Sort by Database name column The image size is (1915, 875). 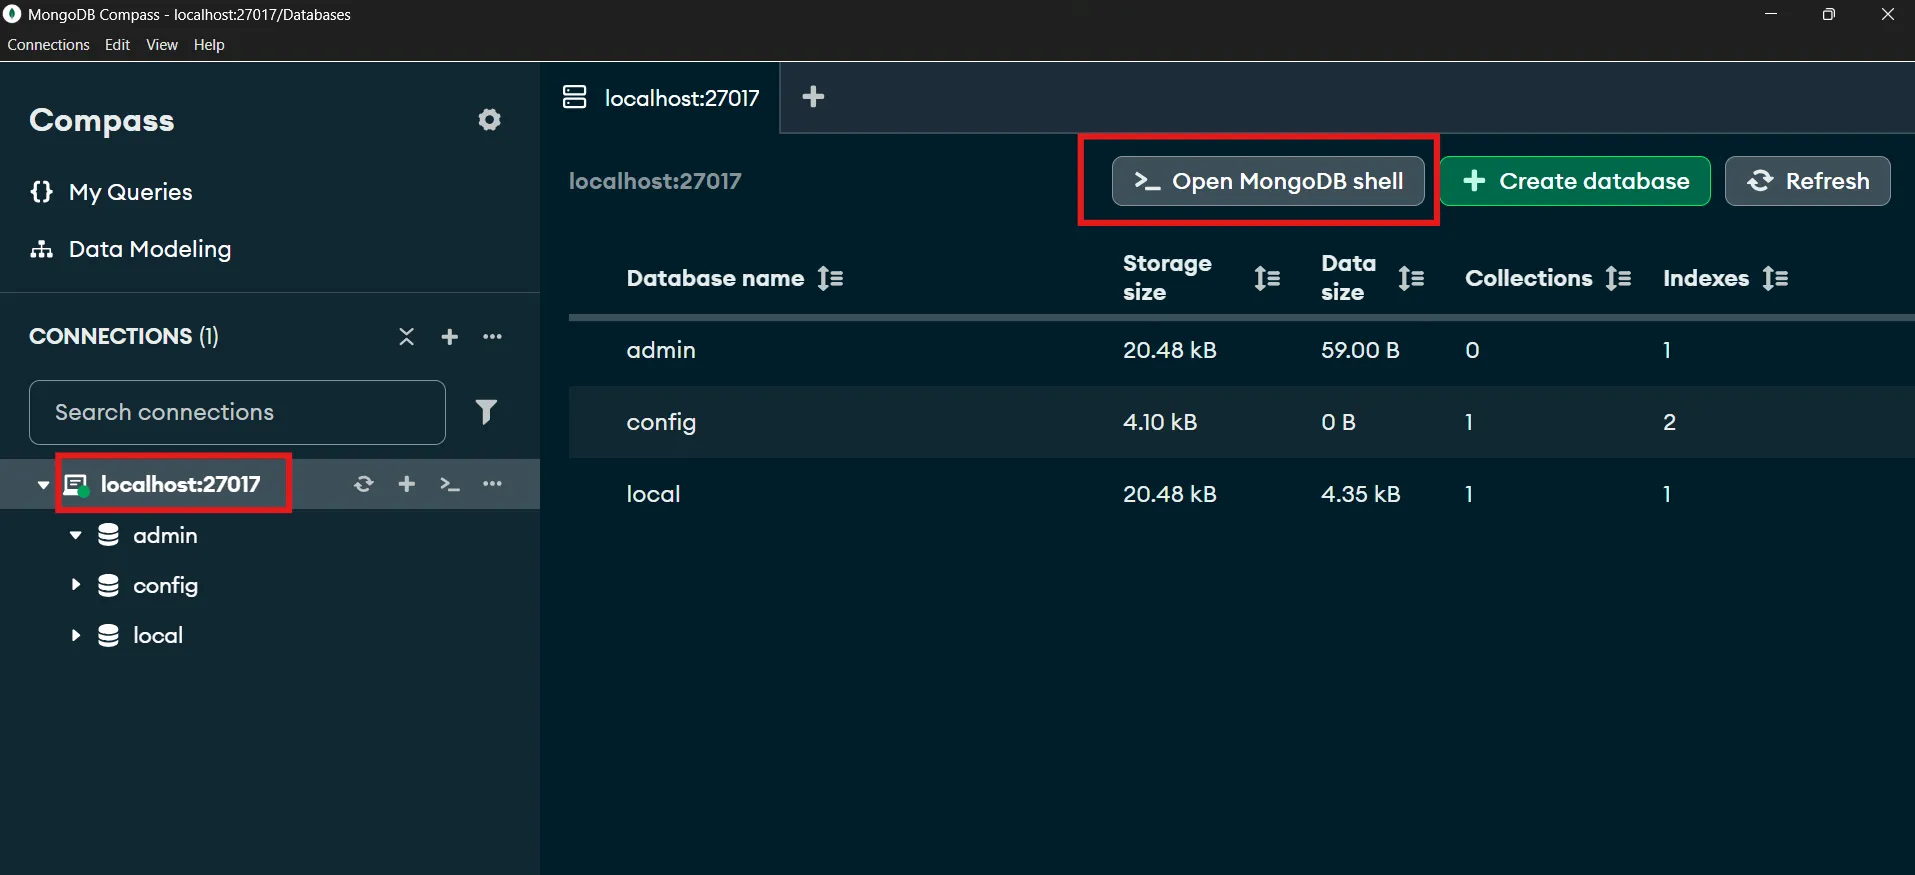tap(831, 278)
